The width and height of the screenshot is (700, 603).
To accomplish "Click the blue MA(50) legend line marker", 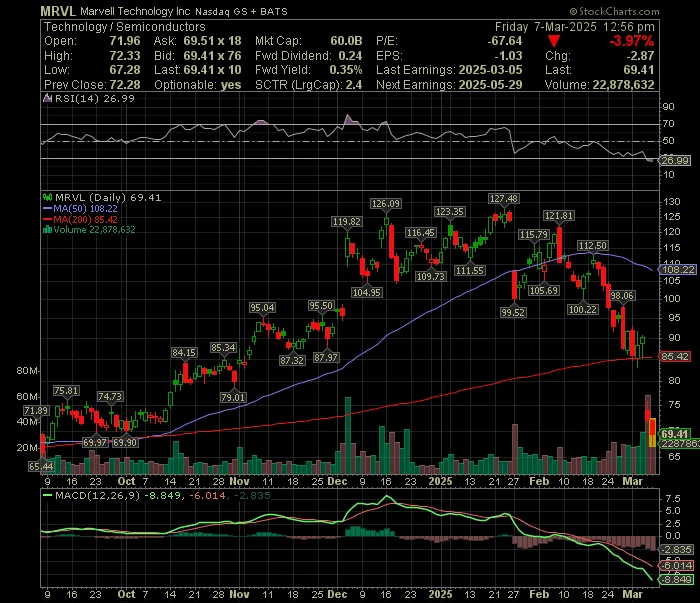I will tap(47, 208).
